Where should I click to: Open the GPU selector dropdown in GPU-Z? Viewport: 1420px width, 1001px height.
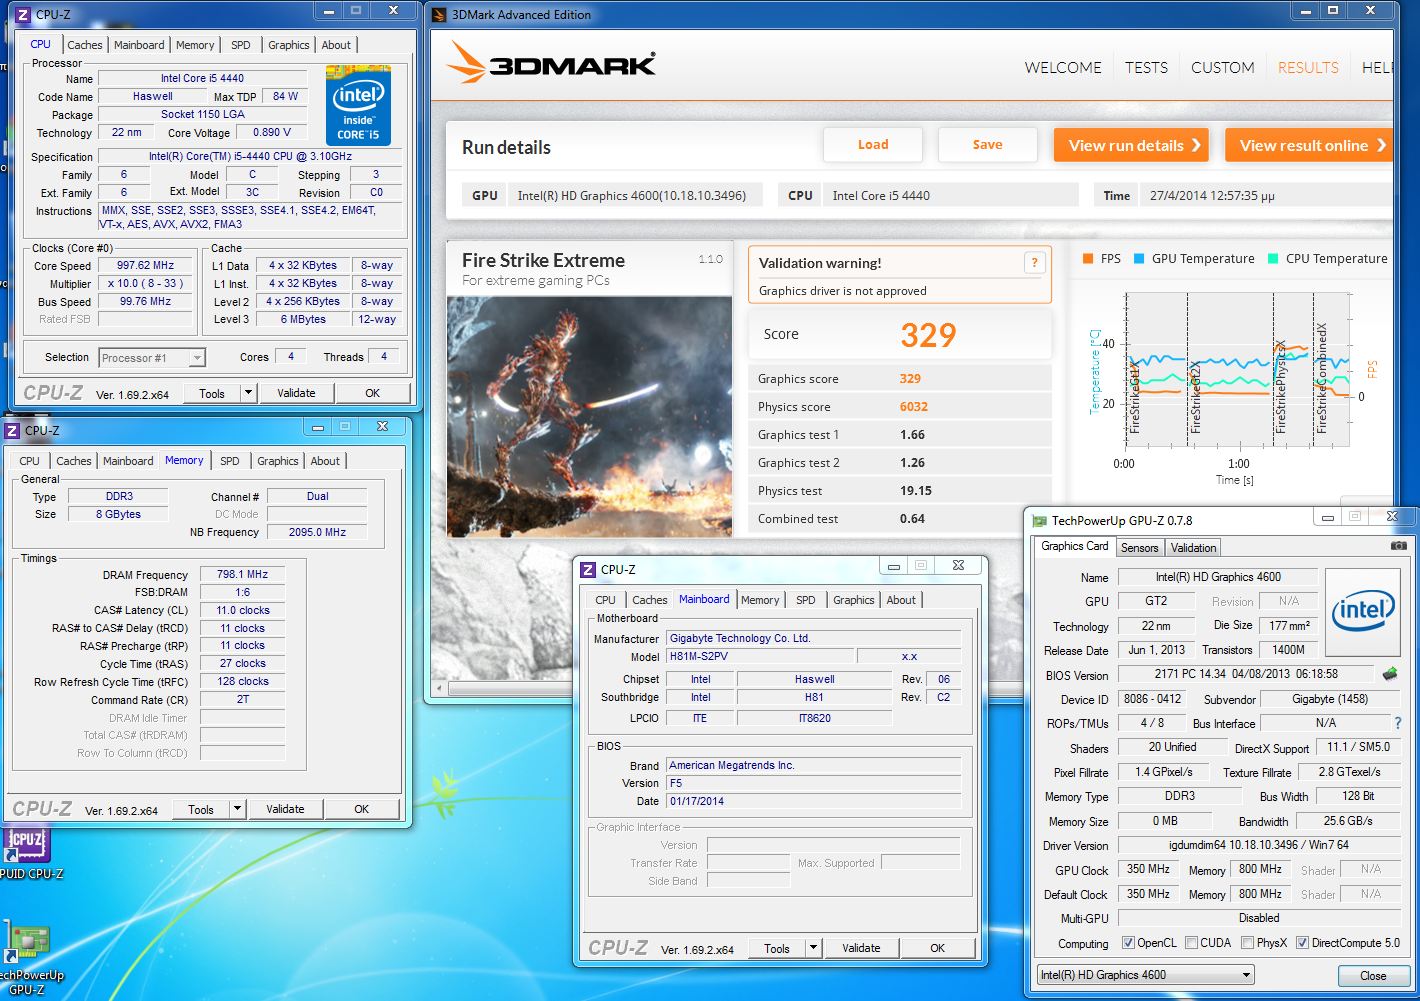point(1145,974)
